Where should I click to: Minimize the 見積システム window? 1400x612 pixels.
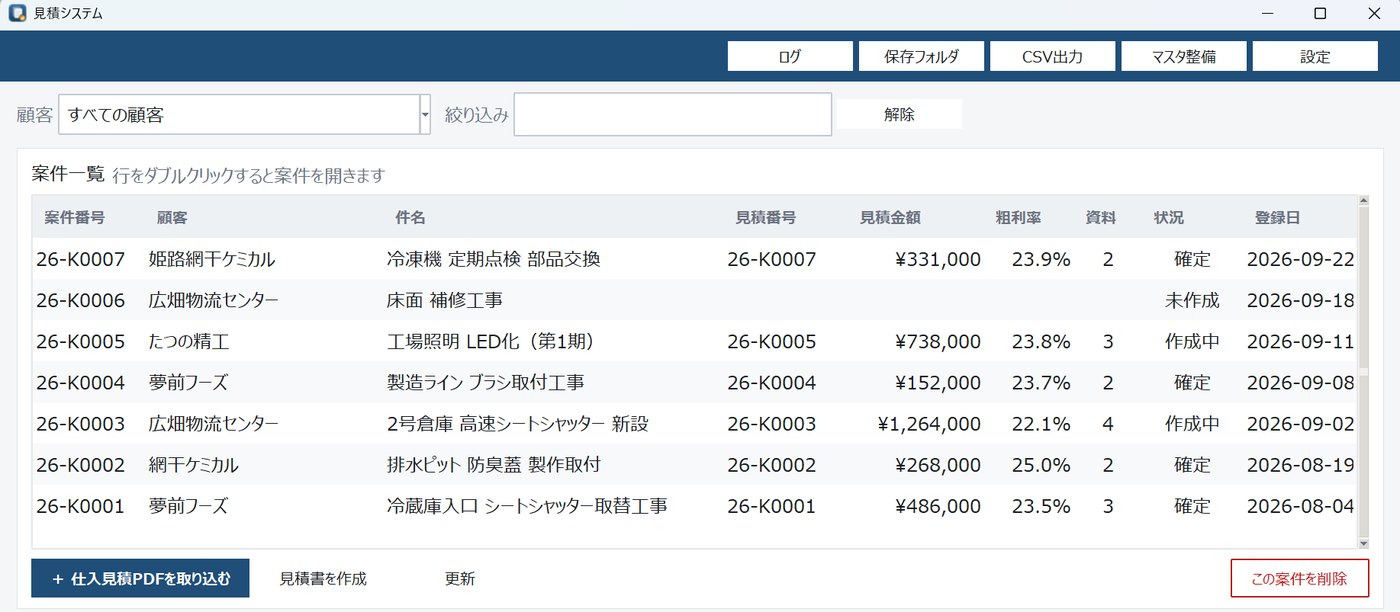pos(1267,14)
